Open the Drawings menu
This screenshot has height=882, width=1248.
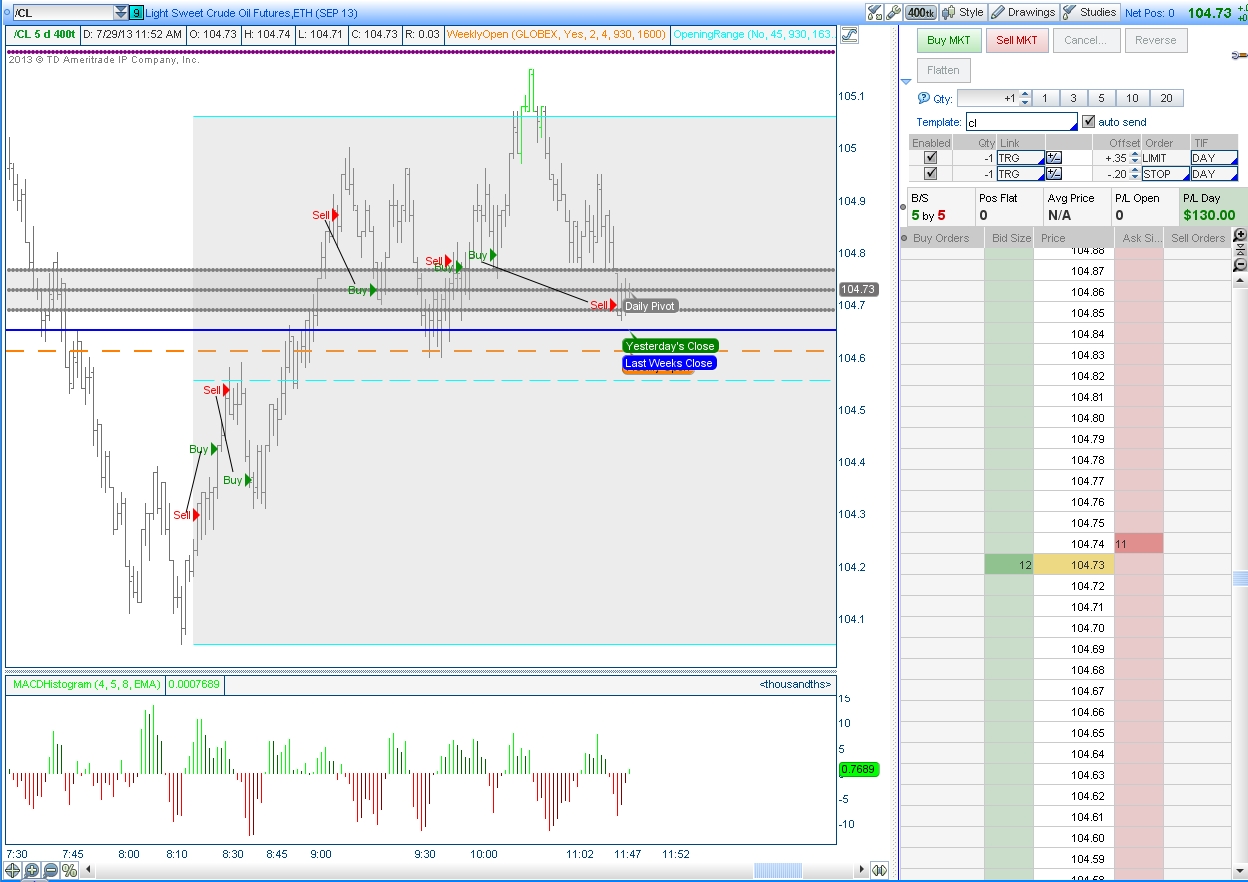(1023, 12)
